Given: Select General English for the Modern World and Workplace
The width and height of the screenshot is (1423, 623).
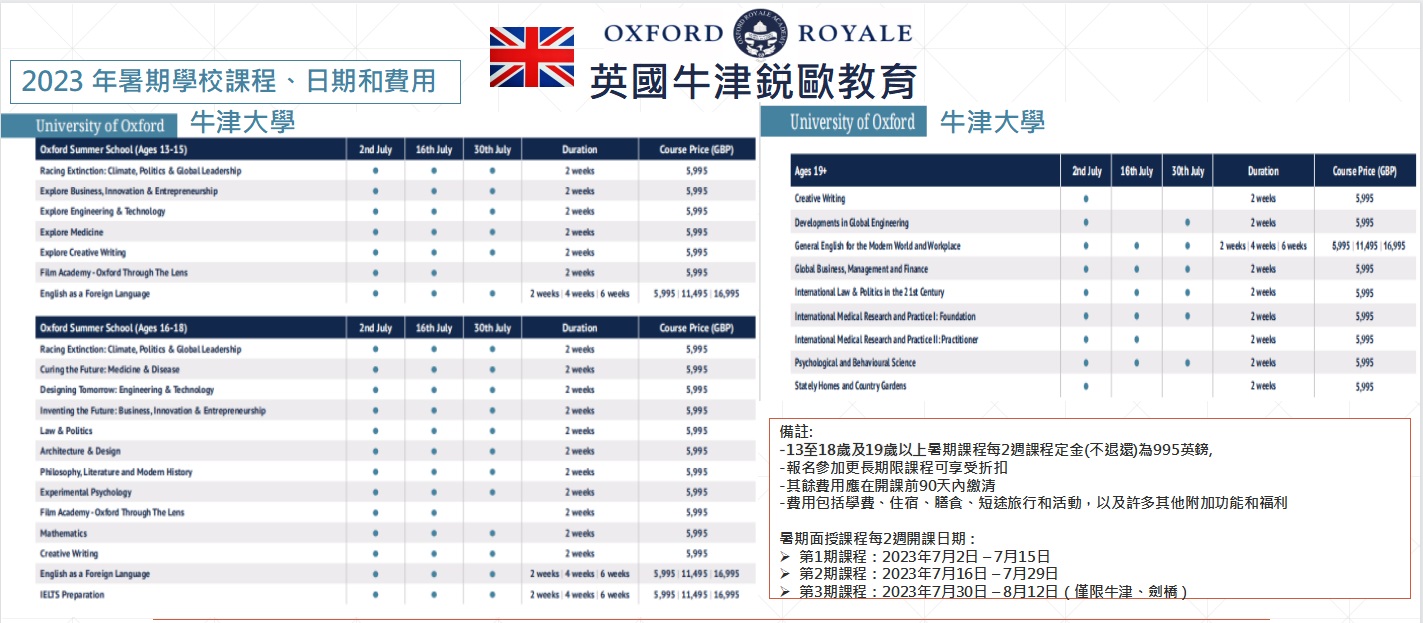Looking at the screenshot, I should pyautogui.click(x=877, y=246).
